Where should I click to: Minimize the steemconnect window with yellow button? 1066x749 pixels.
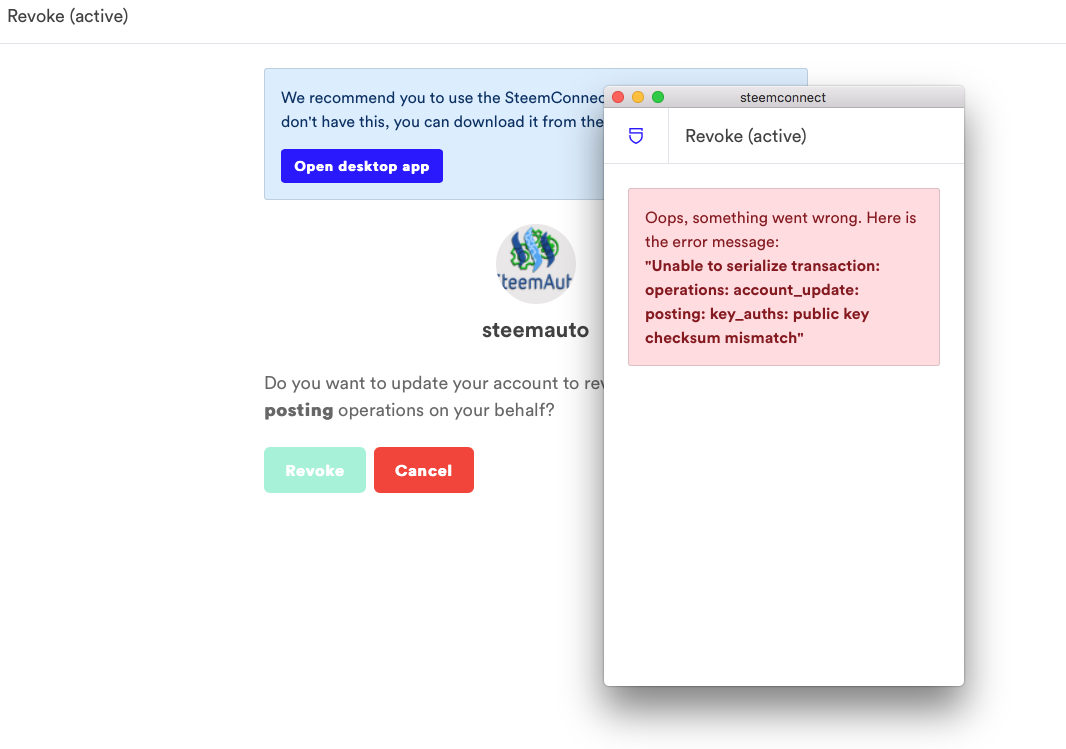click(x=638, y=97)
